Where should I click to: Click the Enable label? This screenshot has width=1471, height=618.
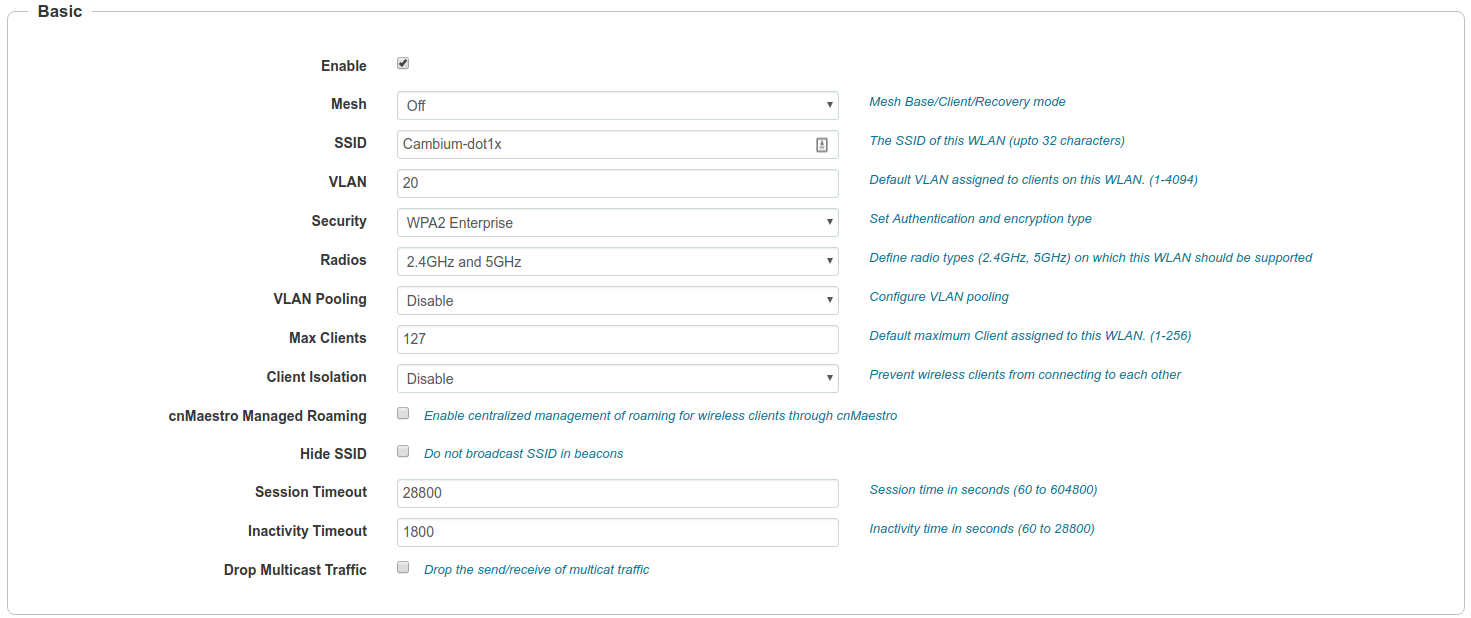click(343, 66)
